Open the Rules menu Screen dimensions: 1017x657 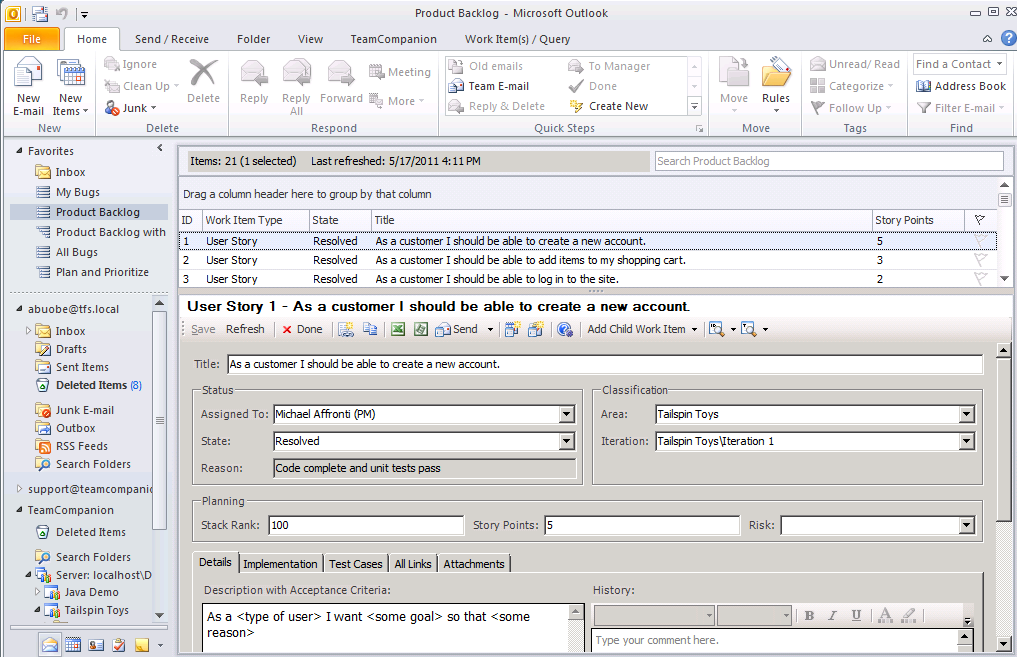(776, 84)
